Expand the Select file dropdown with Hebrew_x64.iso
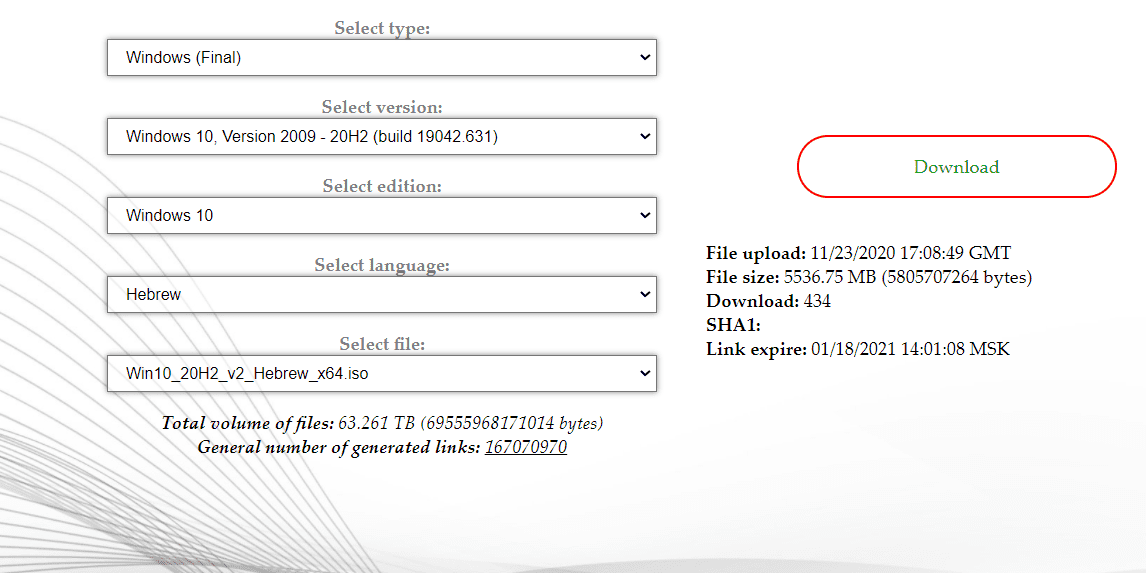This screenshot has width=1146, height=573. [x=382, y=373]
